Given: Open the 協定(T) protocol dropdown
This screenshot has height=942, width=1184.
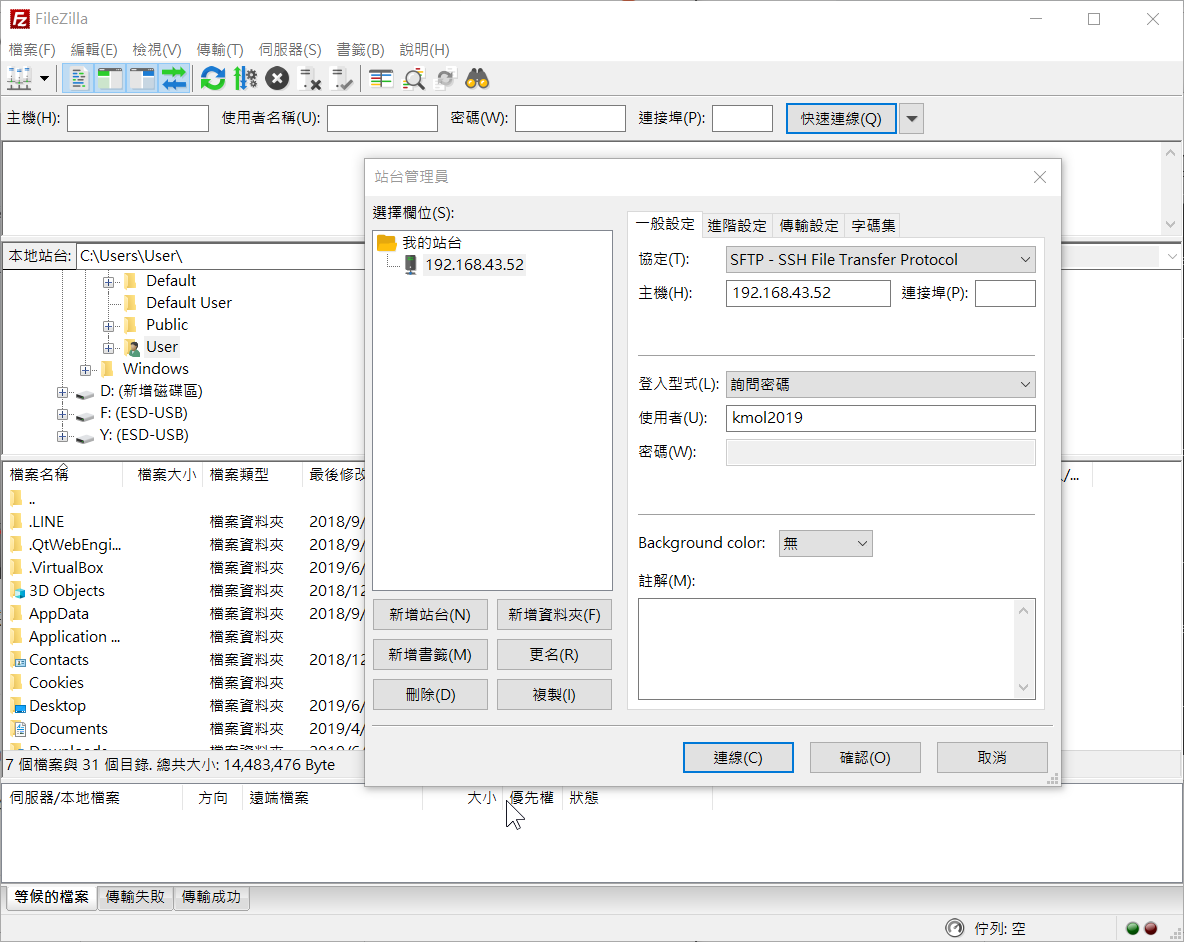Looking at the screenshot, I should [880, 260].
